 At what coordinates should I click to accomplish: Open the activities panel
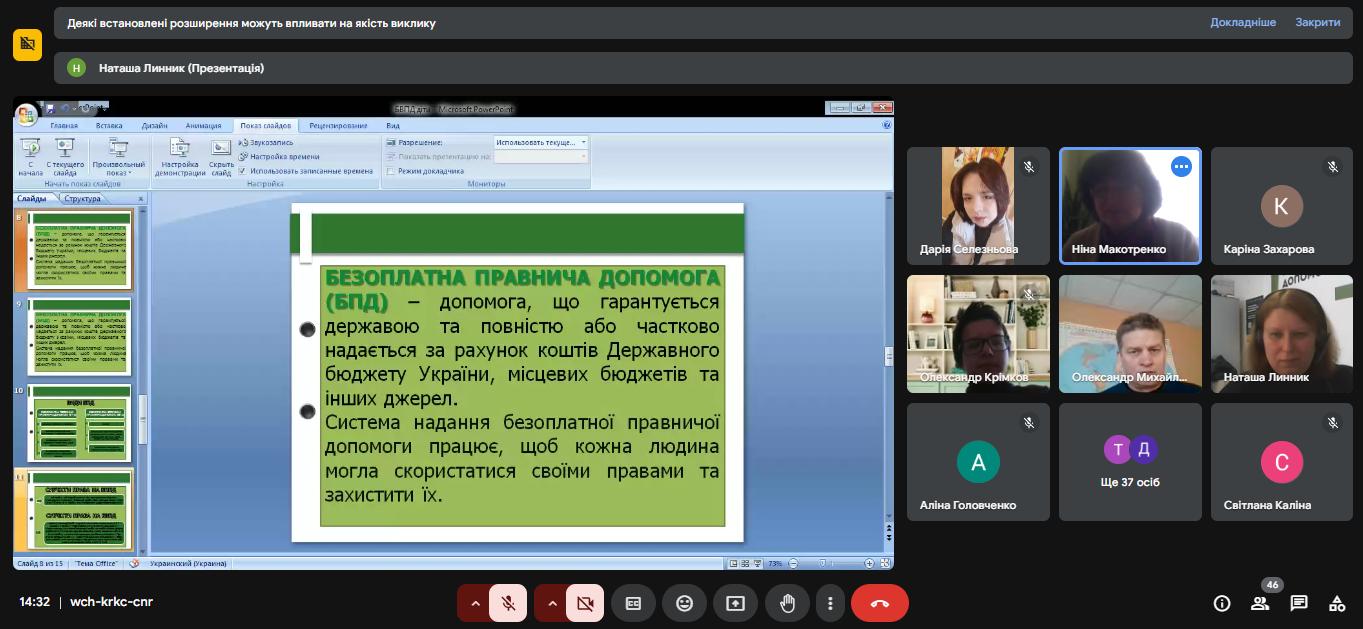point(1336,603)
